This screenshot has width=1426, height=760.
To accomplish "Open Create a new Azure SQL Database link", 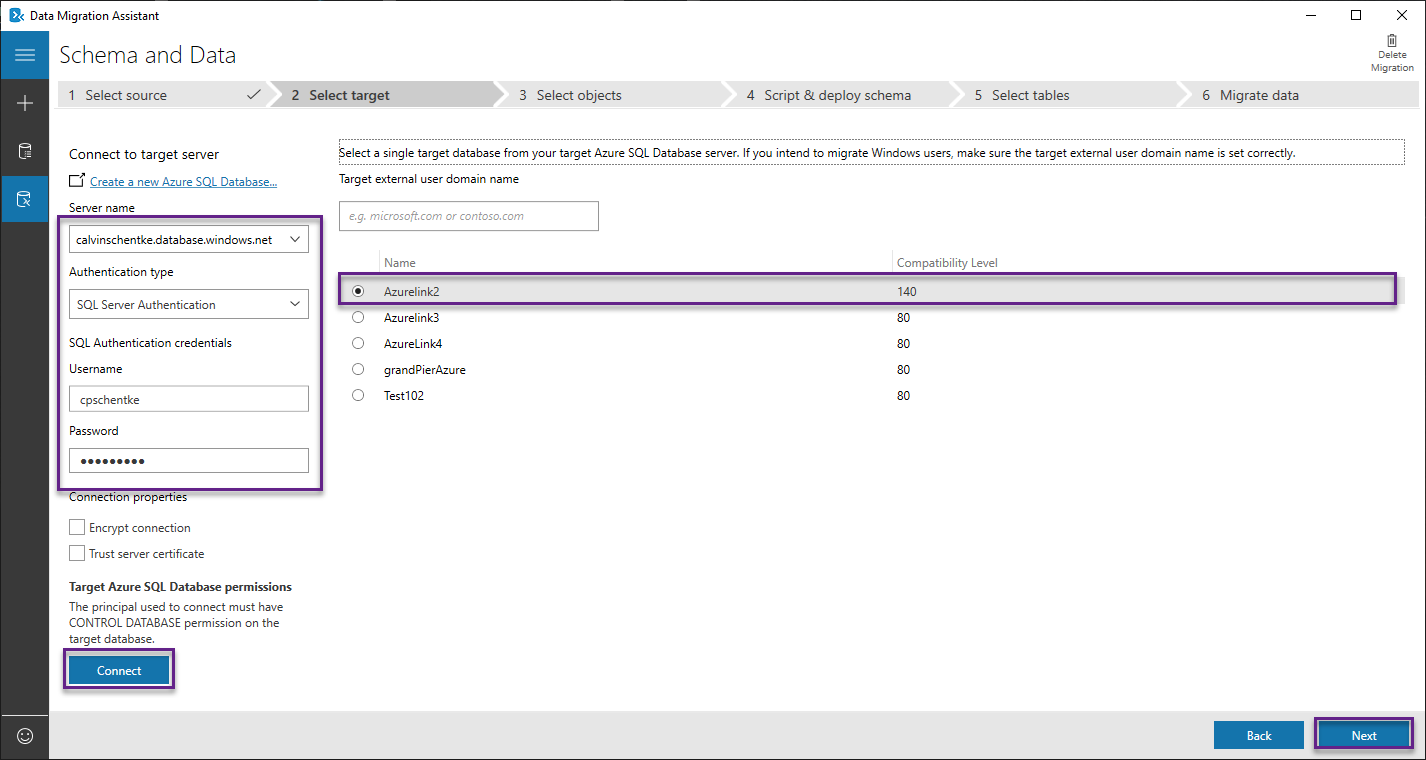I will point(183,181).
